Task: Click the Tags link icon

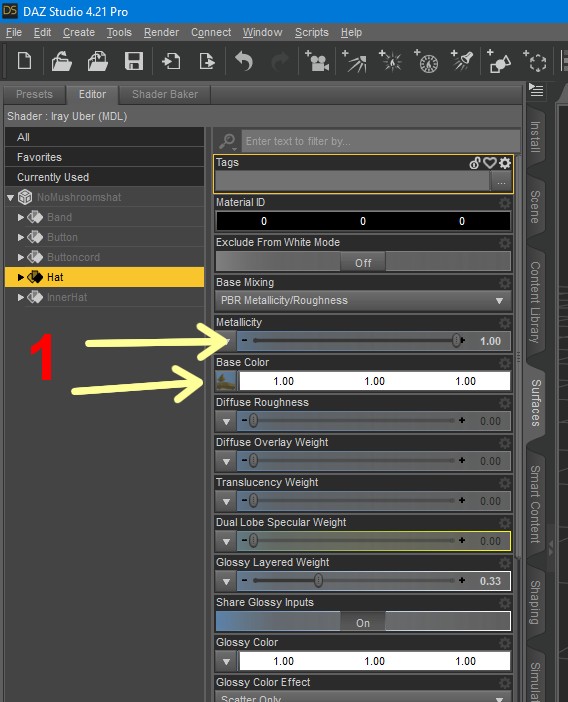Action: (x=474, y=163)
